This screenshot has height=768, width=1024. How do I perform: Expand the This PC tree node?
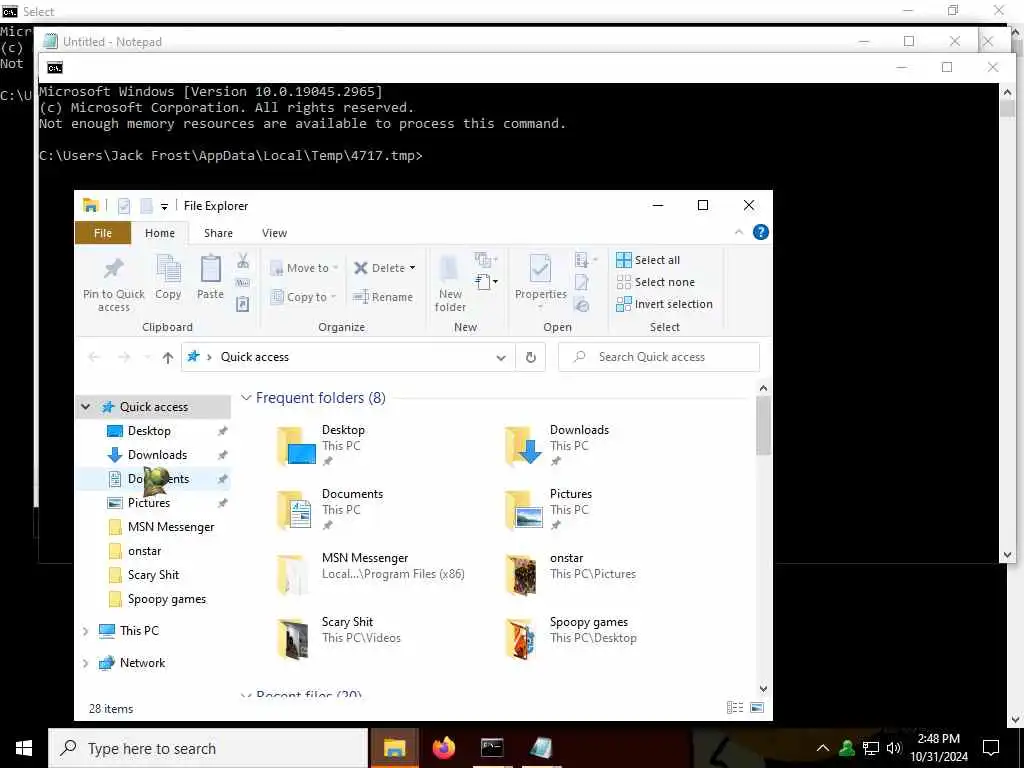click(86, 631)
